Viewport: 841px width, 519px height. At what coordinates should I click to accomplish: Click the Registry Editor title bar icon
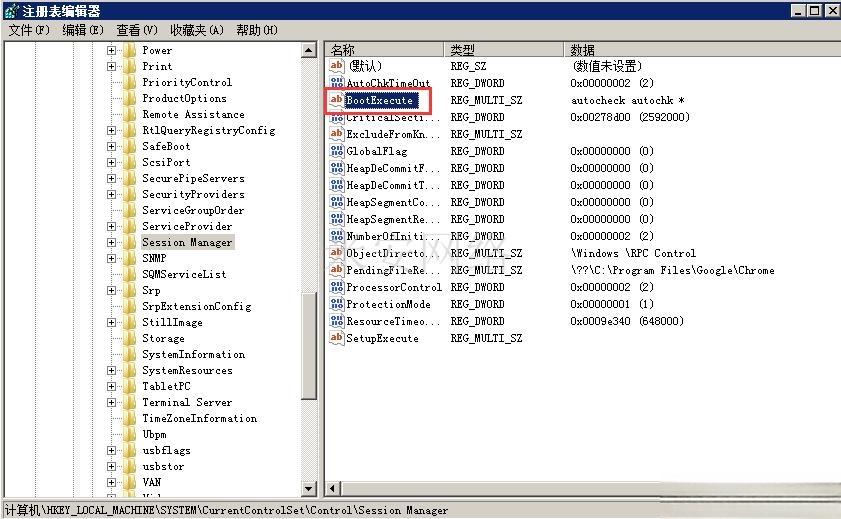10,10
